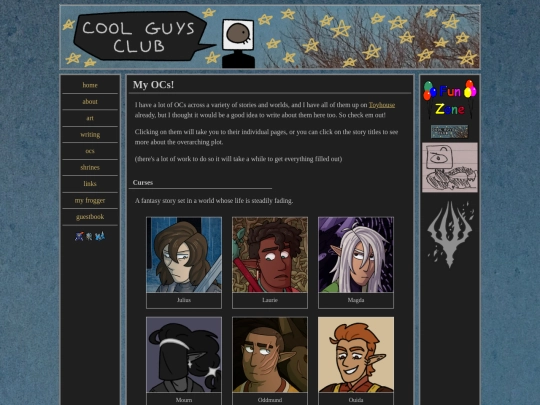This screenshot has height=405, width=540.
Task: Navigate to the writing page
Action: [90, 135]
